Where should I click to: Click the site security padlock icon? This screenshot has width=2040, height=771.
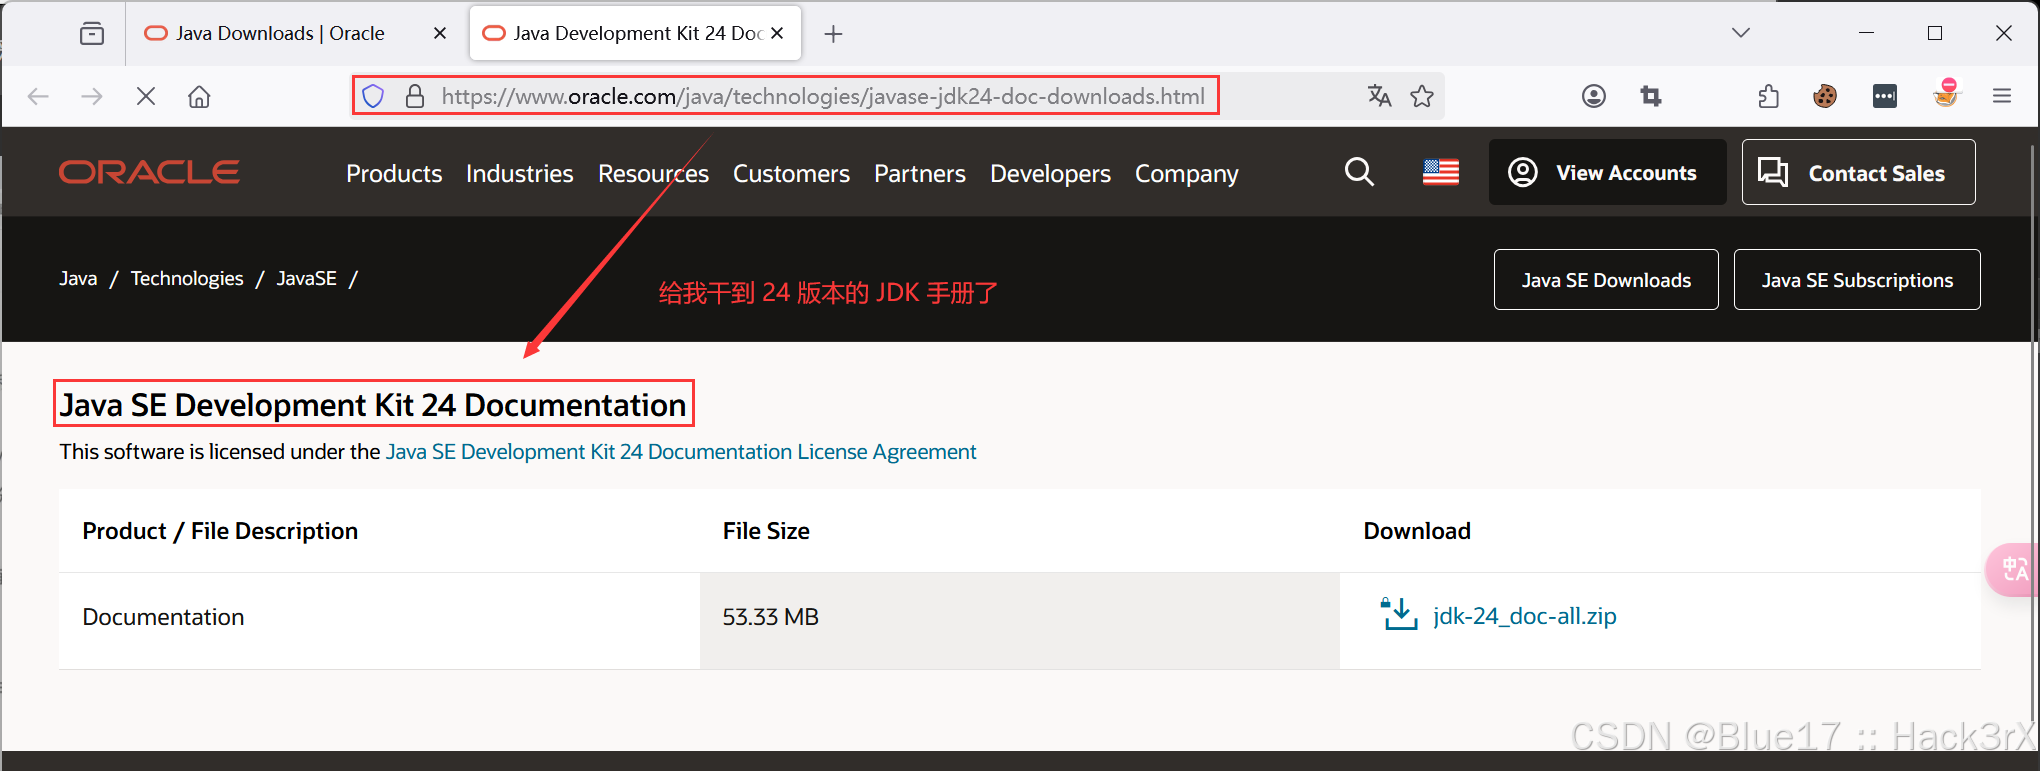click(415, 96)
